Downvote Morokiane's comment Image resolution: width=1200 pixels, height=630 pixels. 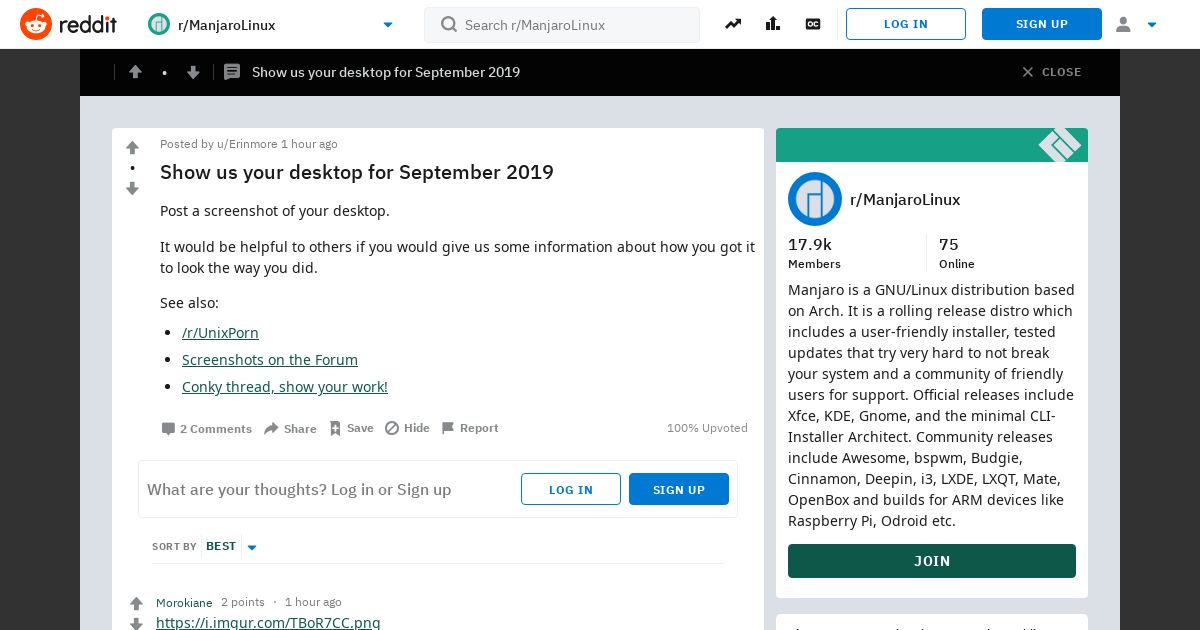(x=136, y=624)
